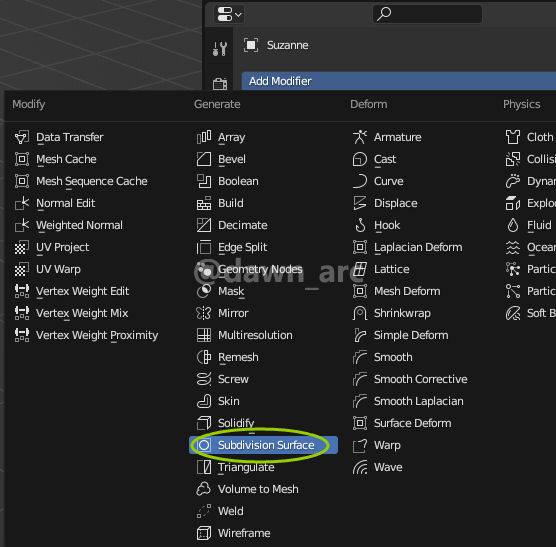Click the properties search field
The image size is (556, 547).
coord(427,14)
